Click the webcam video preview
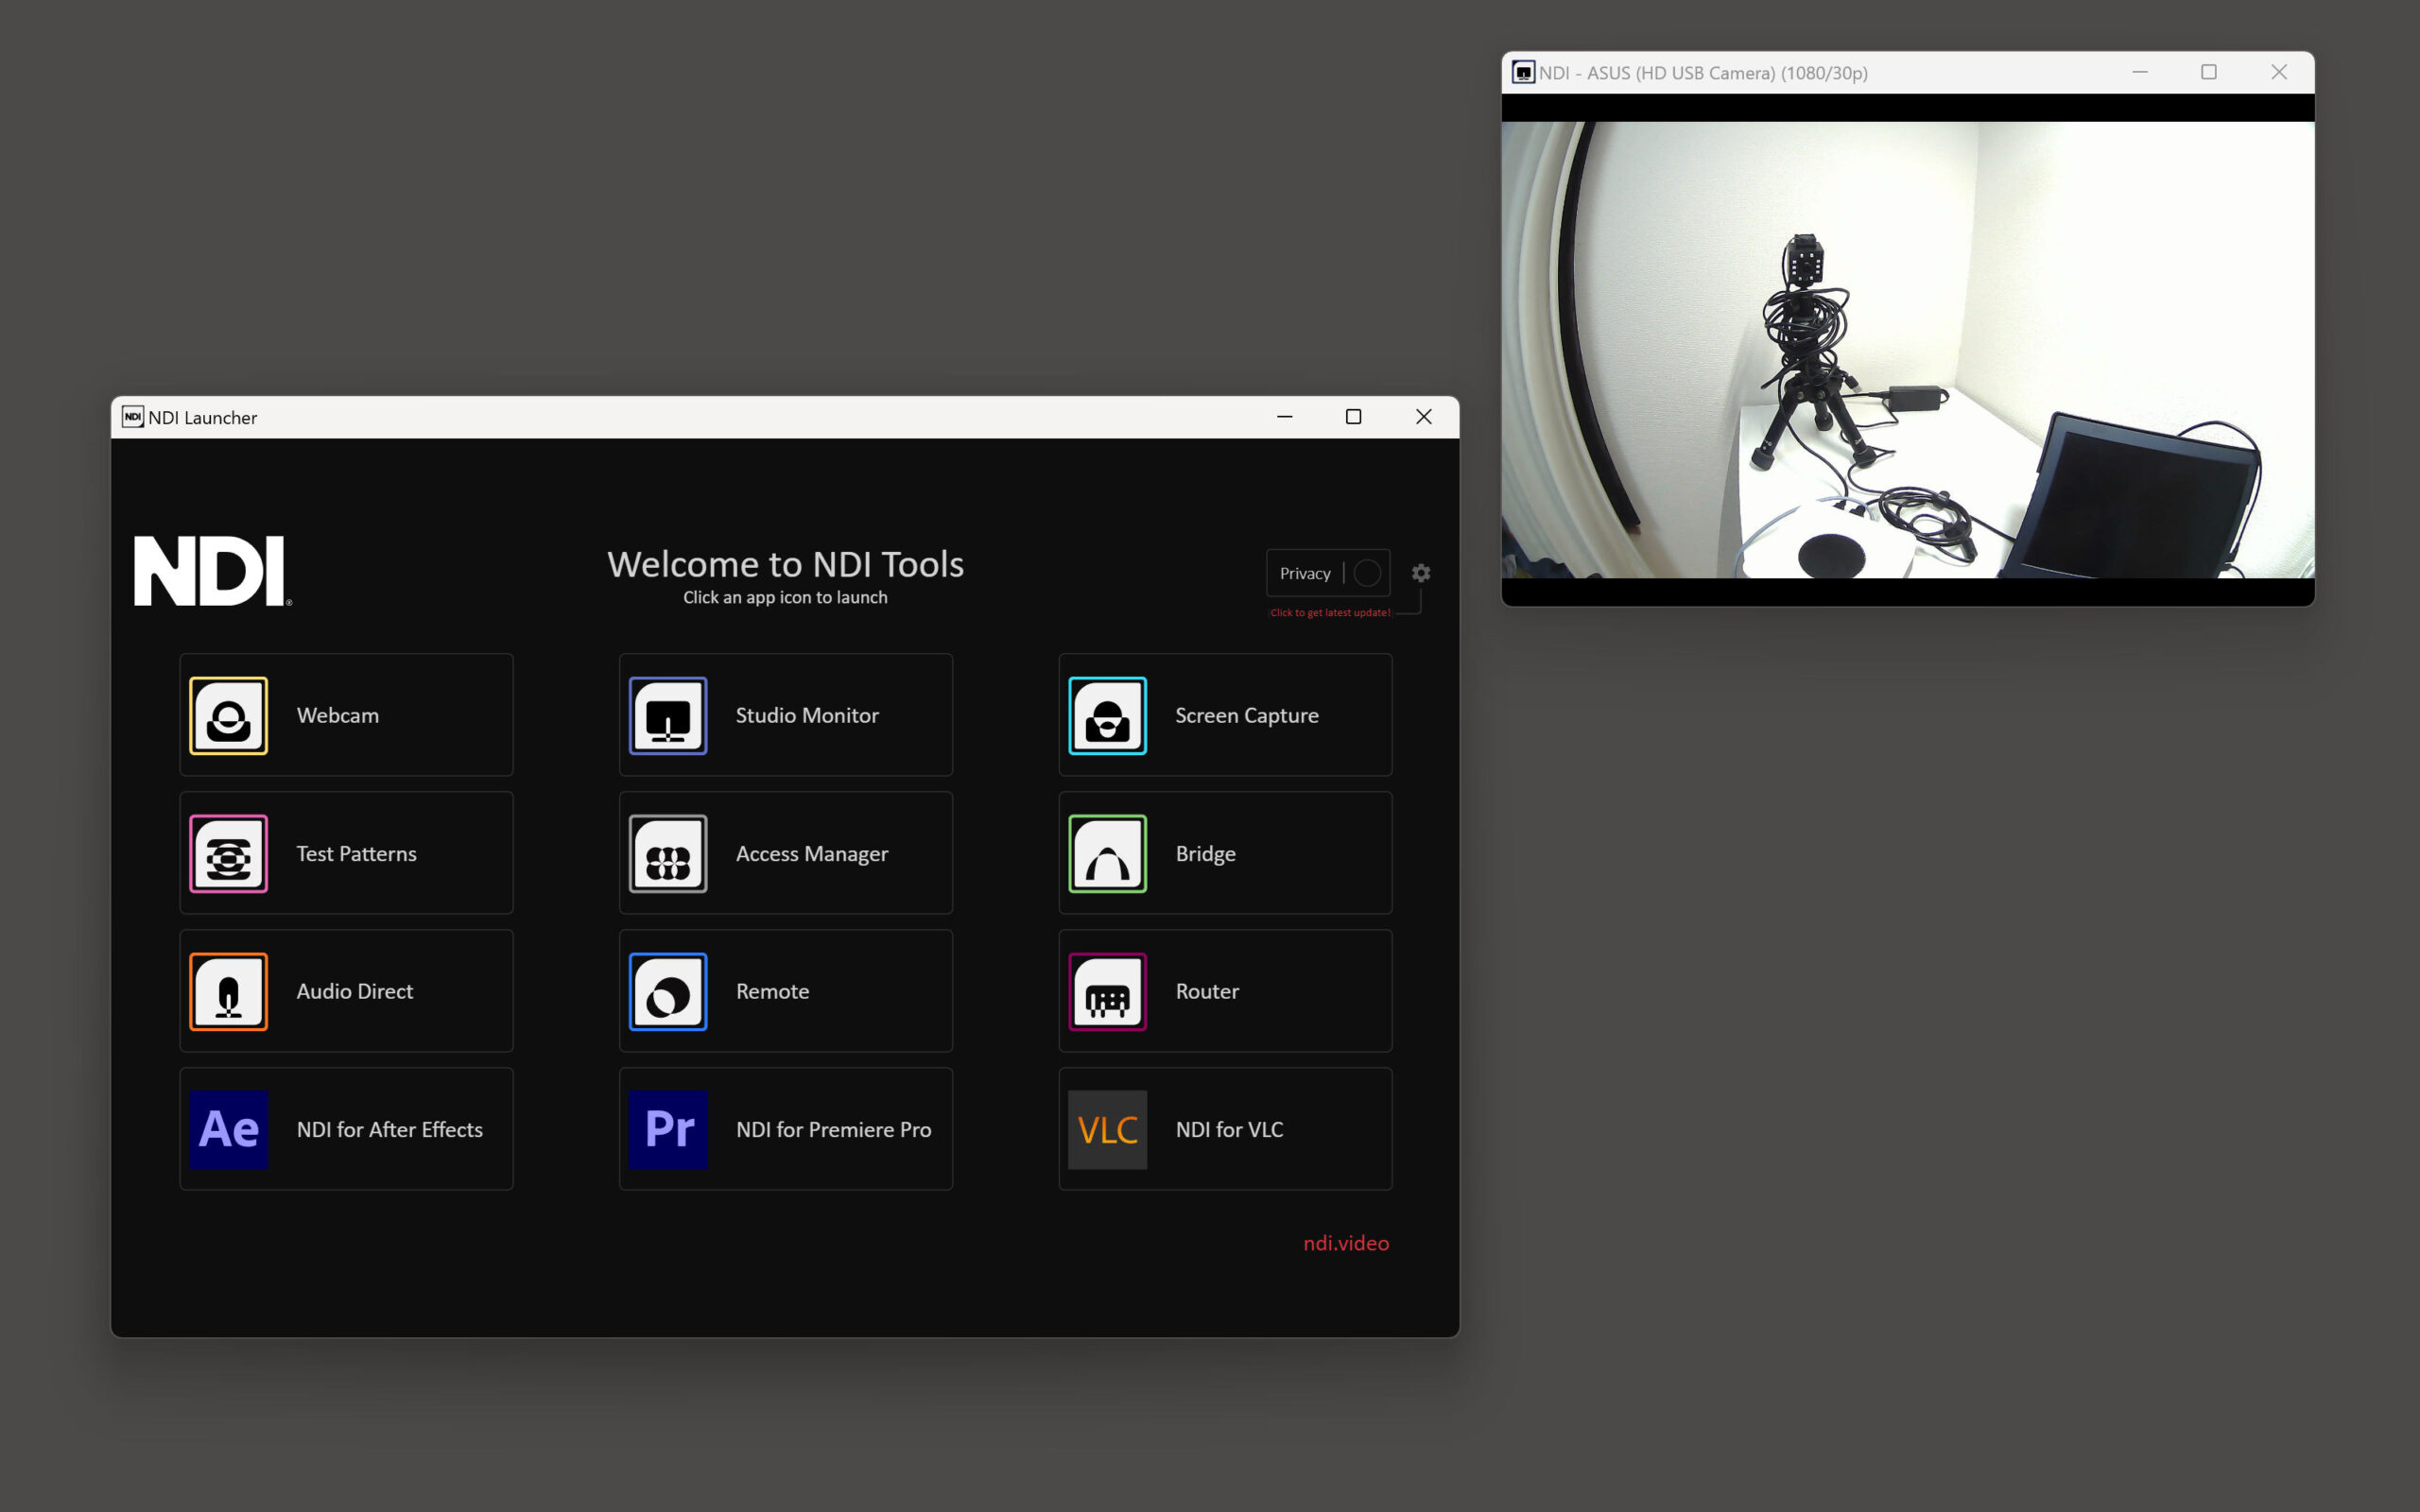 (x=1907, y=350)
